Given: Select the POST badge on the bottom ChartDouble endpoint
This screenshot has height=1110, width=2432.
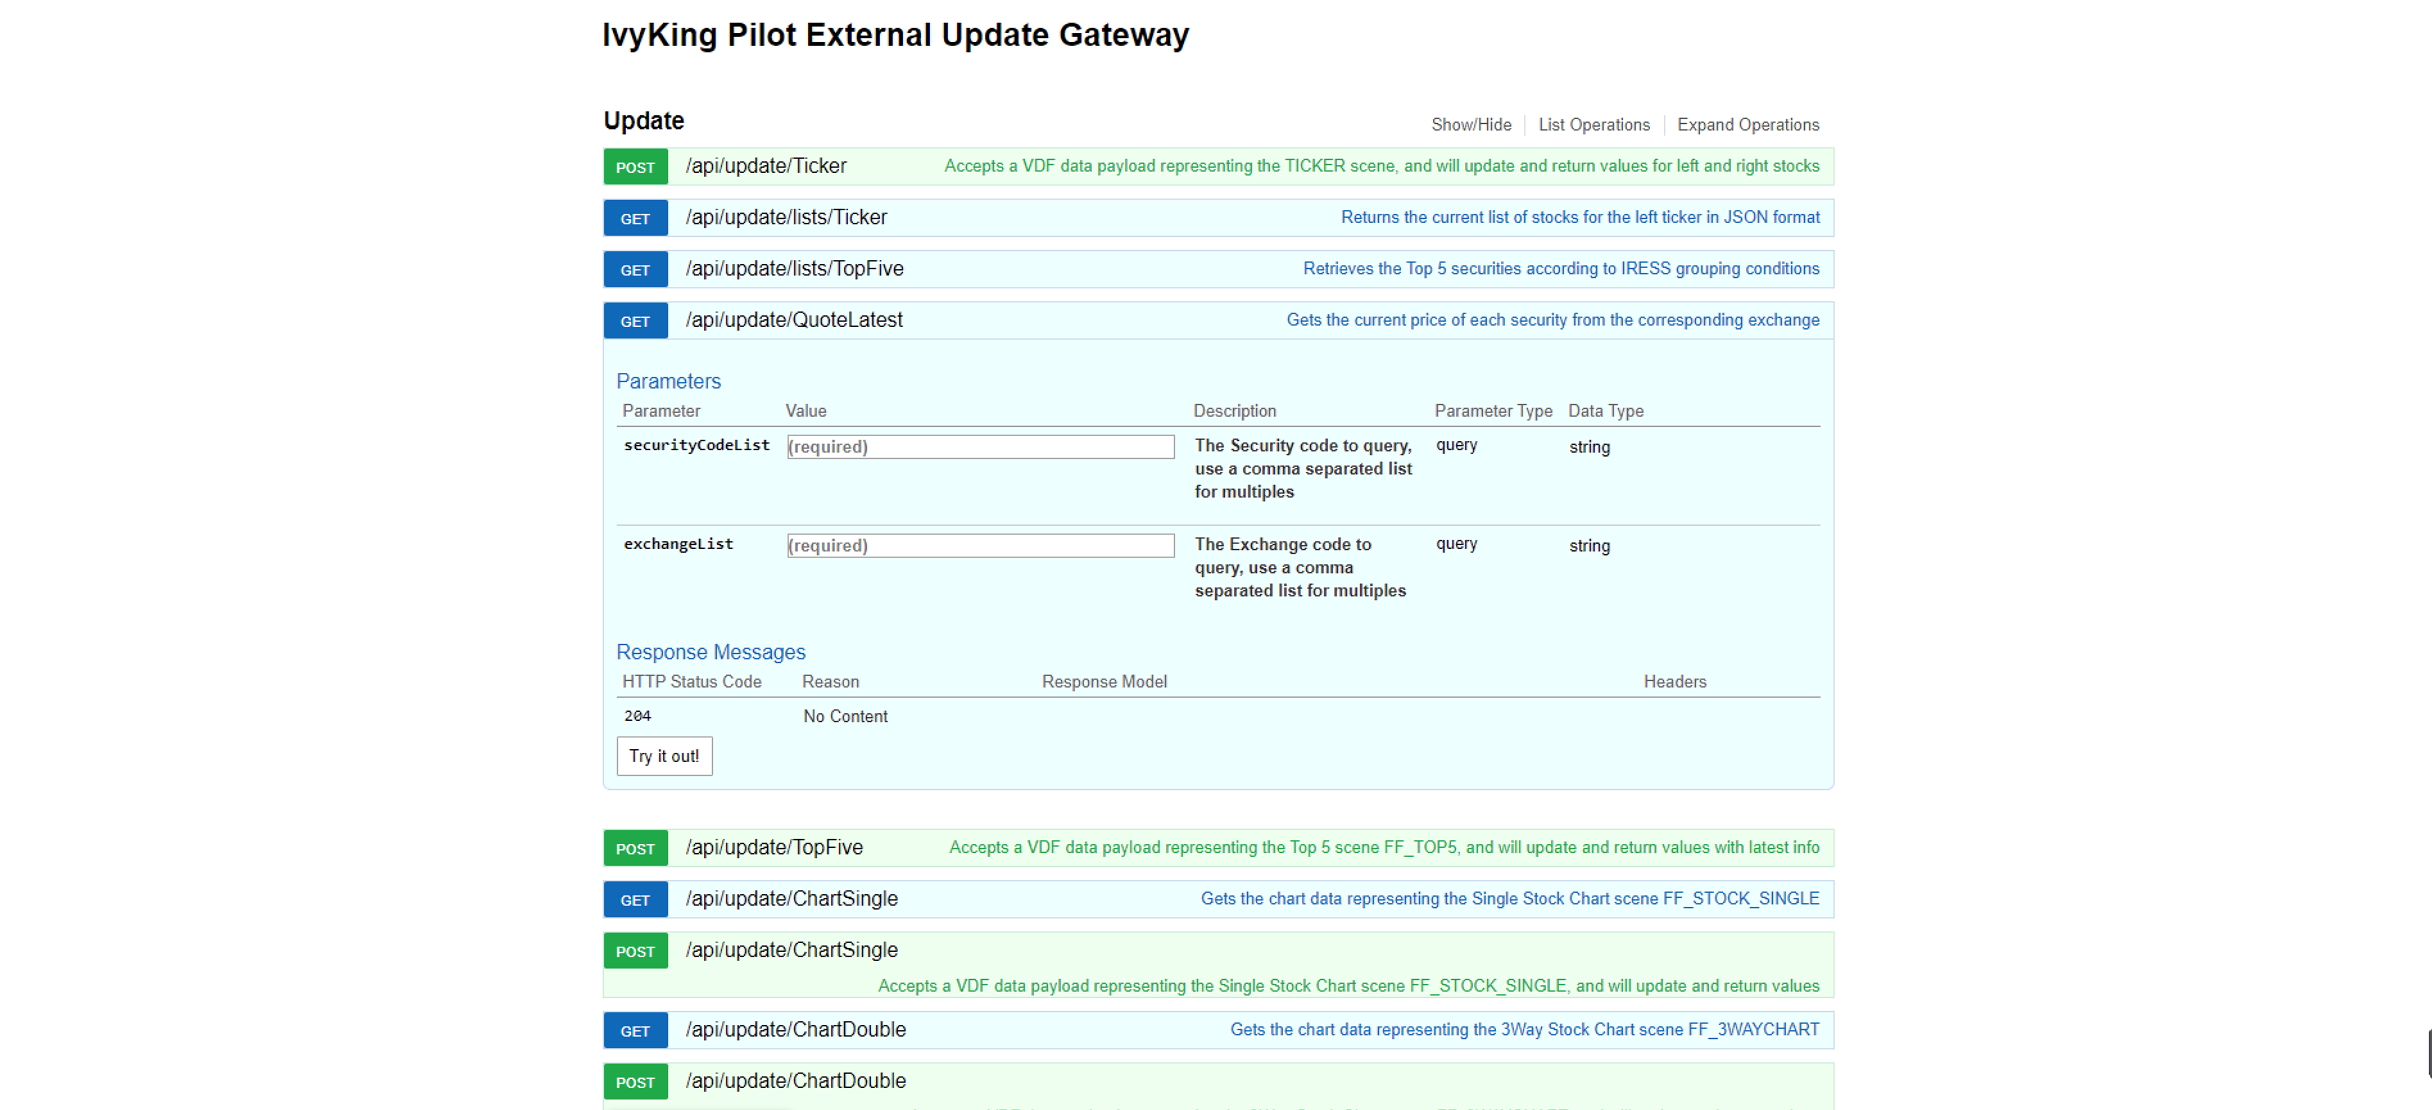Looking at the screenshot, I should [635, 1081].
